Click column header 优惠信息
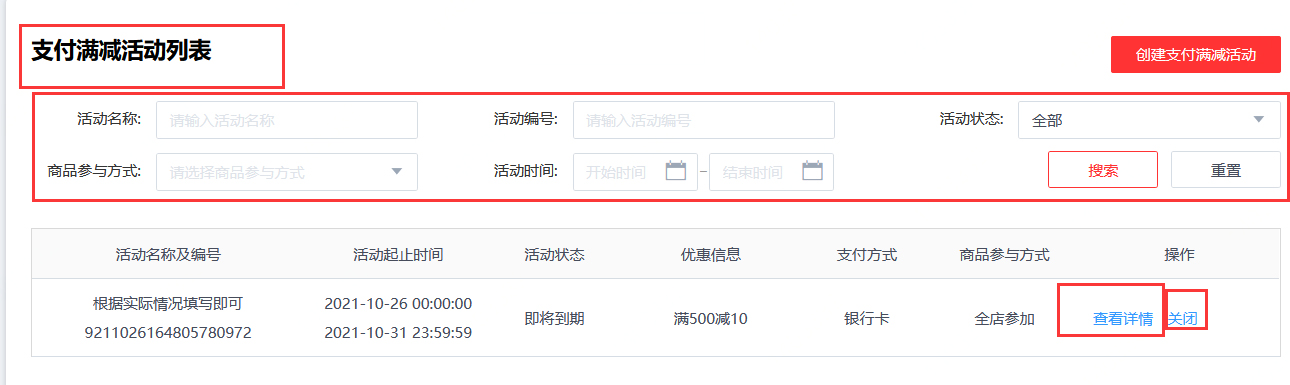Viewport: 1290px width, 385px height. [711, 255]
